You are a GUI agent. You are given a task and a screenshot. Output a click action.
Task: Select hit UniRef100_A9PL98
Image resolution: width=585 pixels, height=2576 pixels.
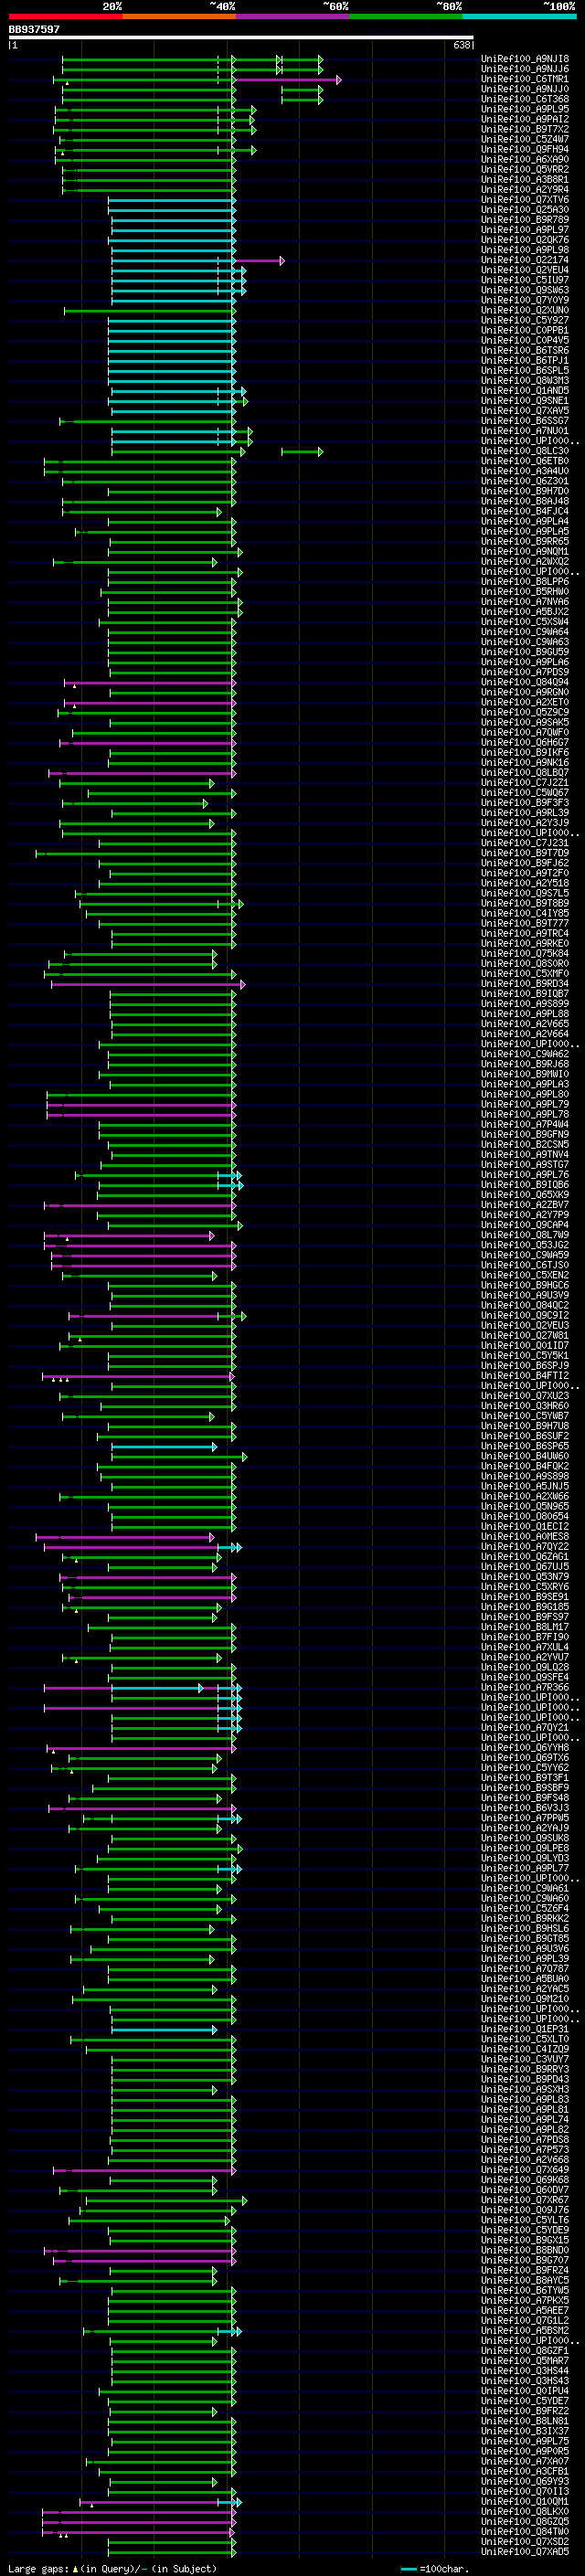coord(525,250)
